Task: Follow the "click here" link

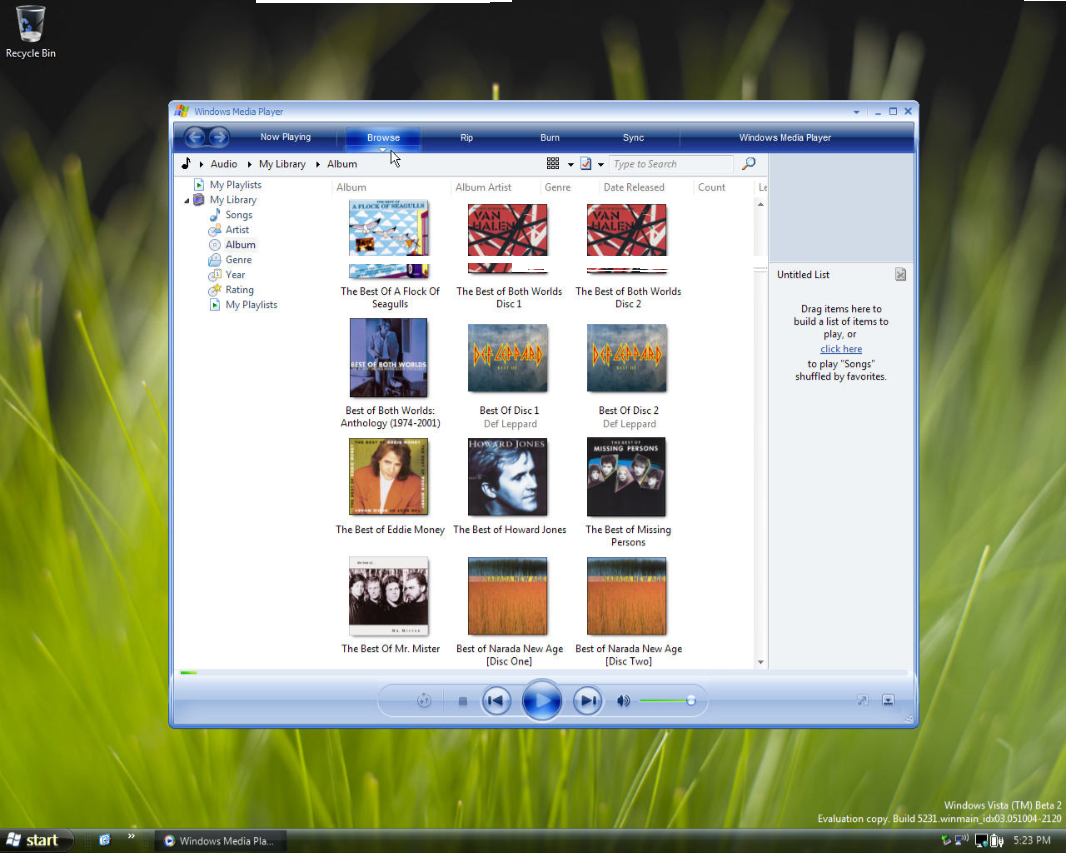Action: coord(840,349)
